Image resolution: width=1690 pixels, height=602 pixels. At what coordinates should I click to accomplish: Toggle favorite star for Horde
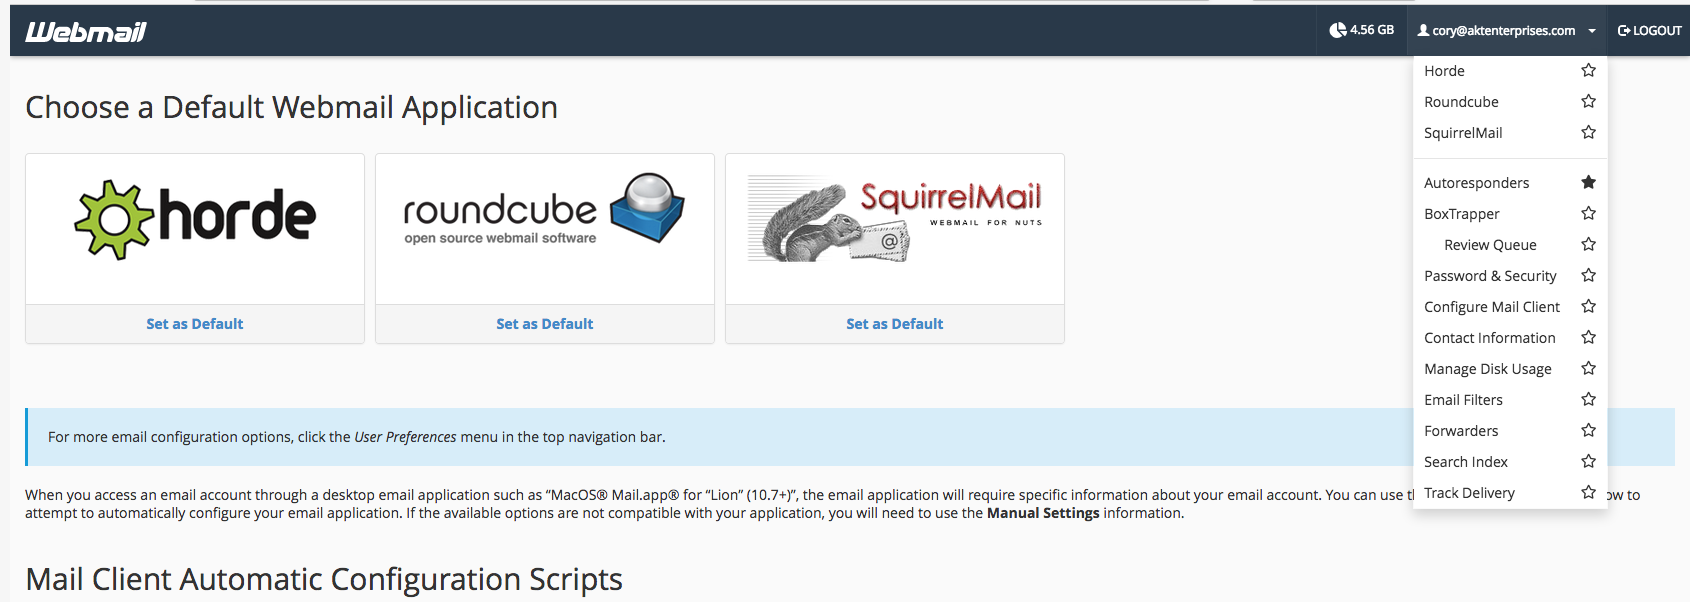[1588, 71]
